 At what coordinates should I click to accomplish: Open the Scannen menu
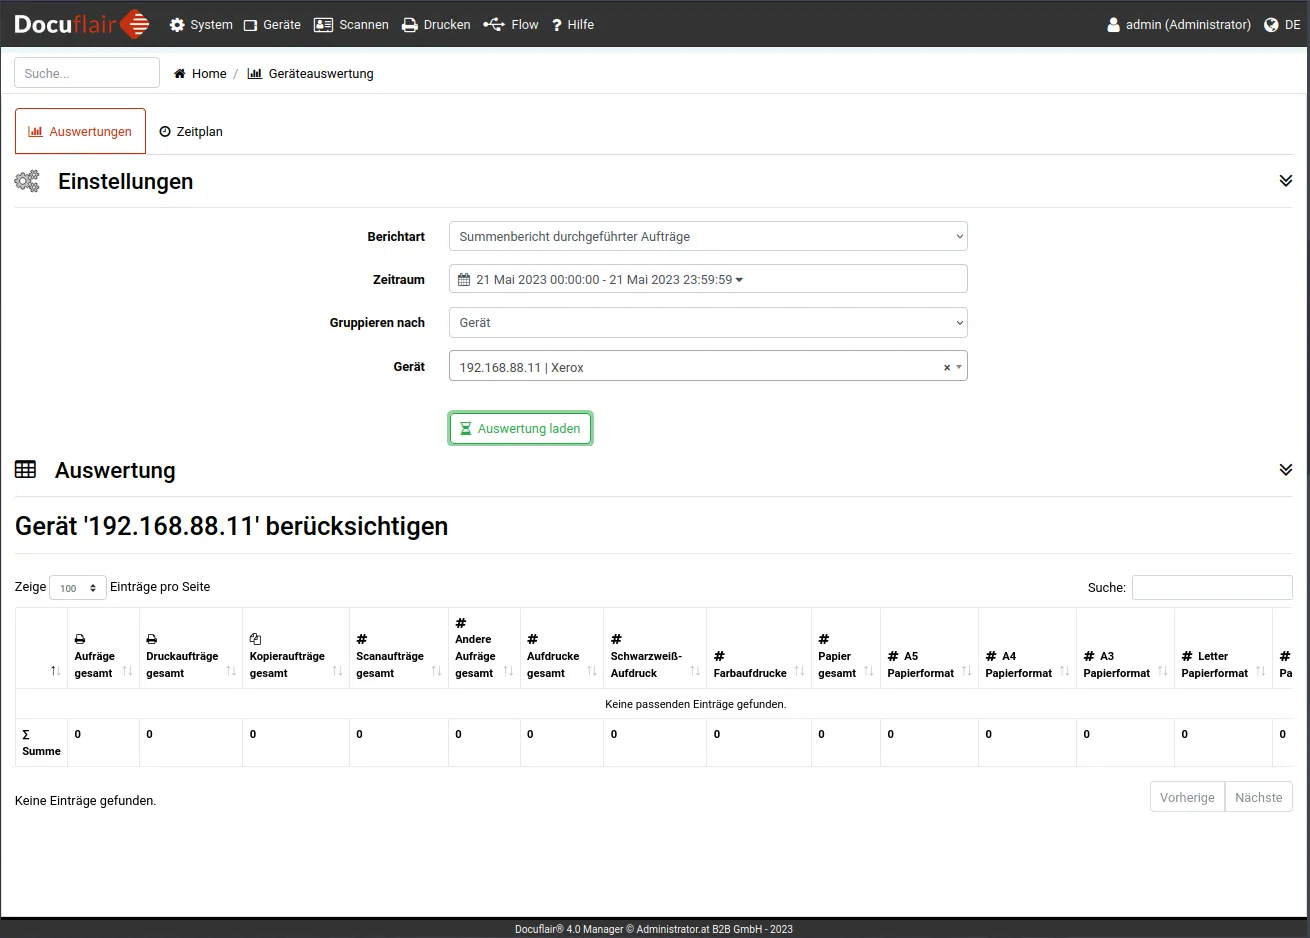(351, 25)
